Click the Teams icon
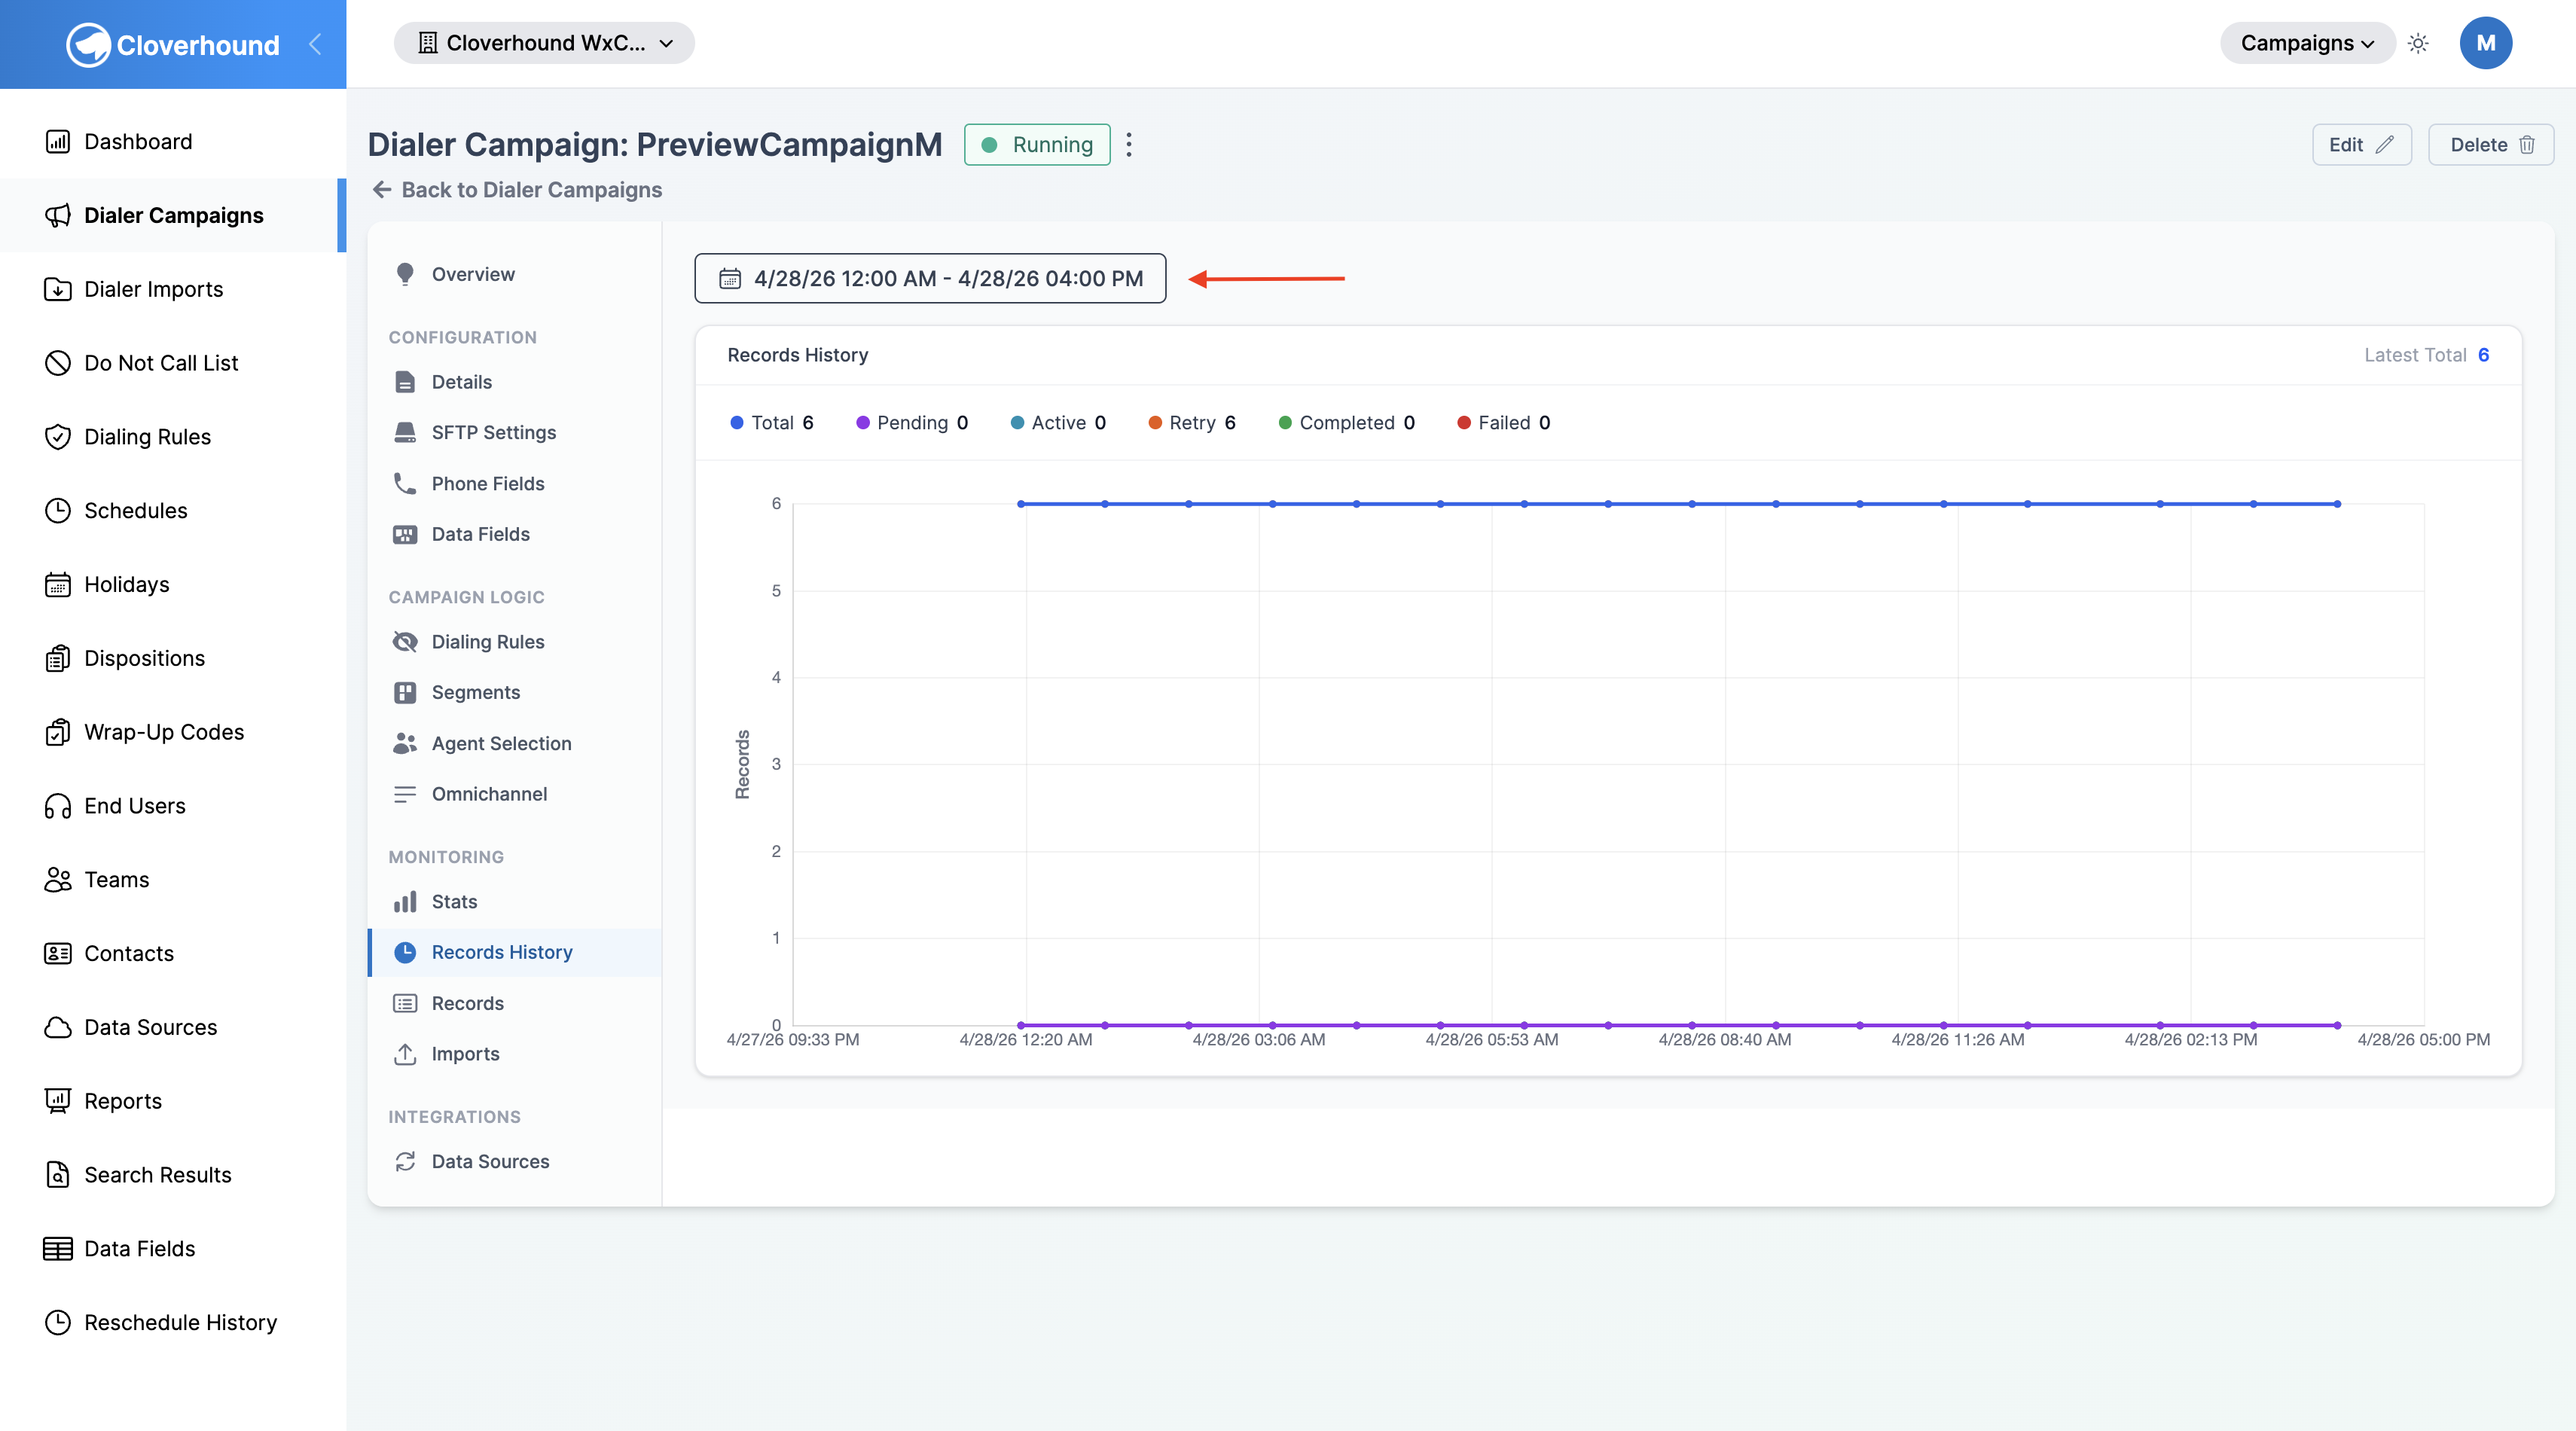This screenshot has width=2576, height=1431. [x=58, y=880]
